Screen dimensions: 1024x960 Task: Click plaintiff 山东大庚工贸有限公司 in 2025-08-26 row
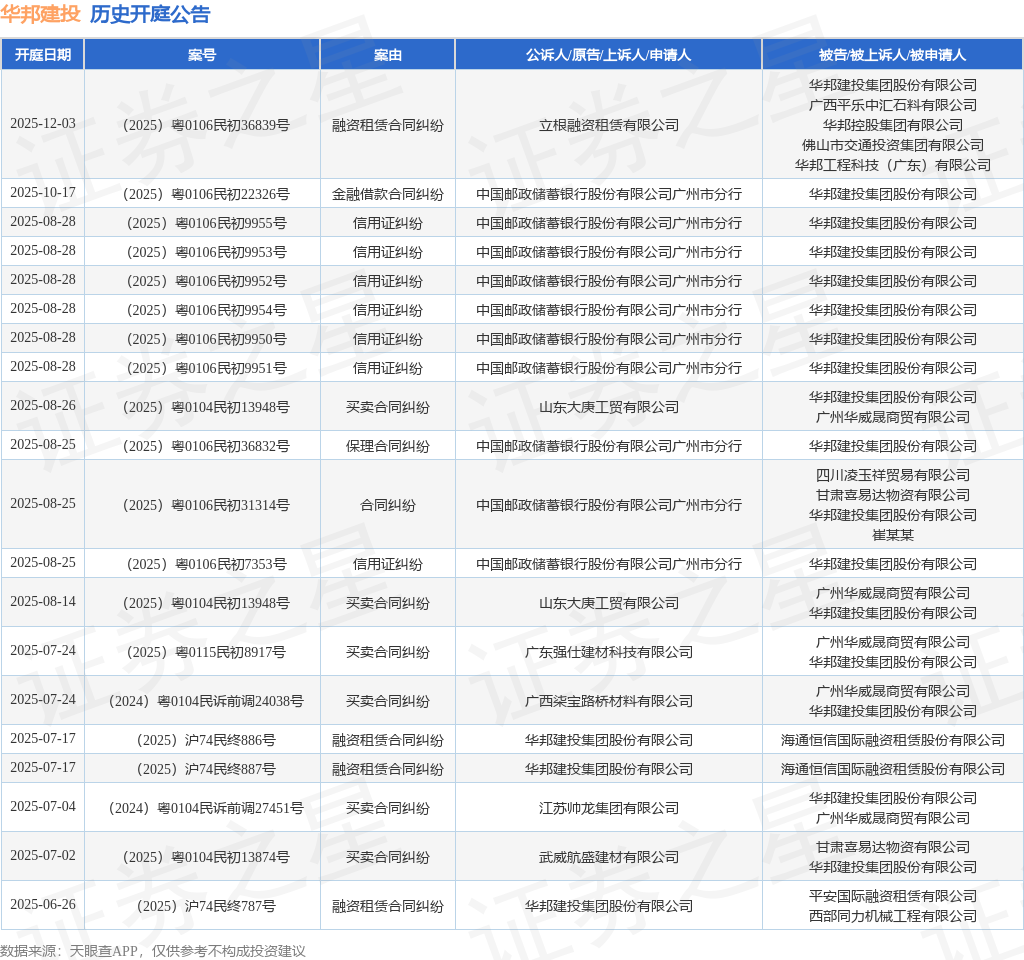click(609, 408)
